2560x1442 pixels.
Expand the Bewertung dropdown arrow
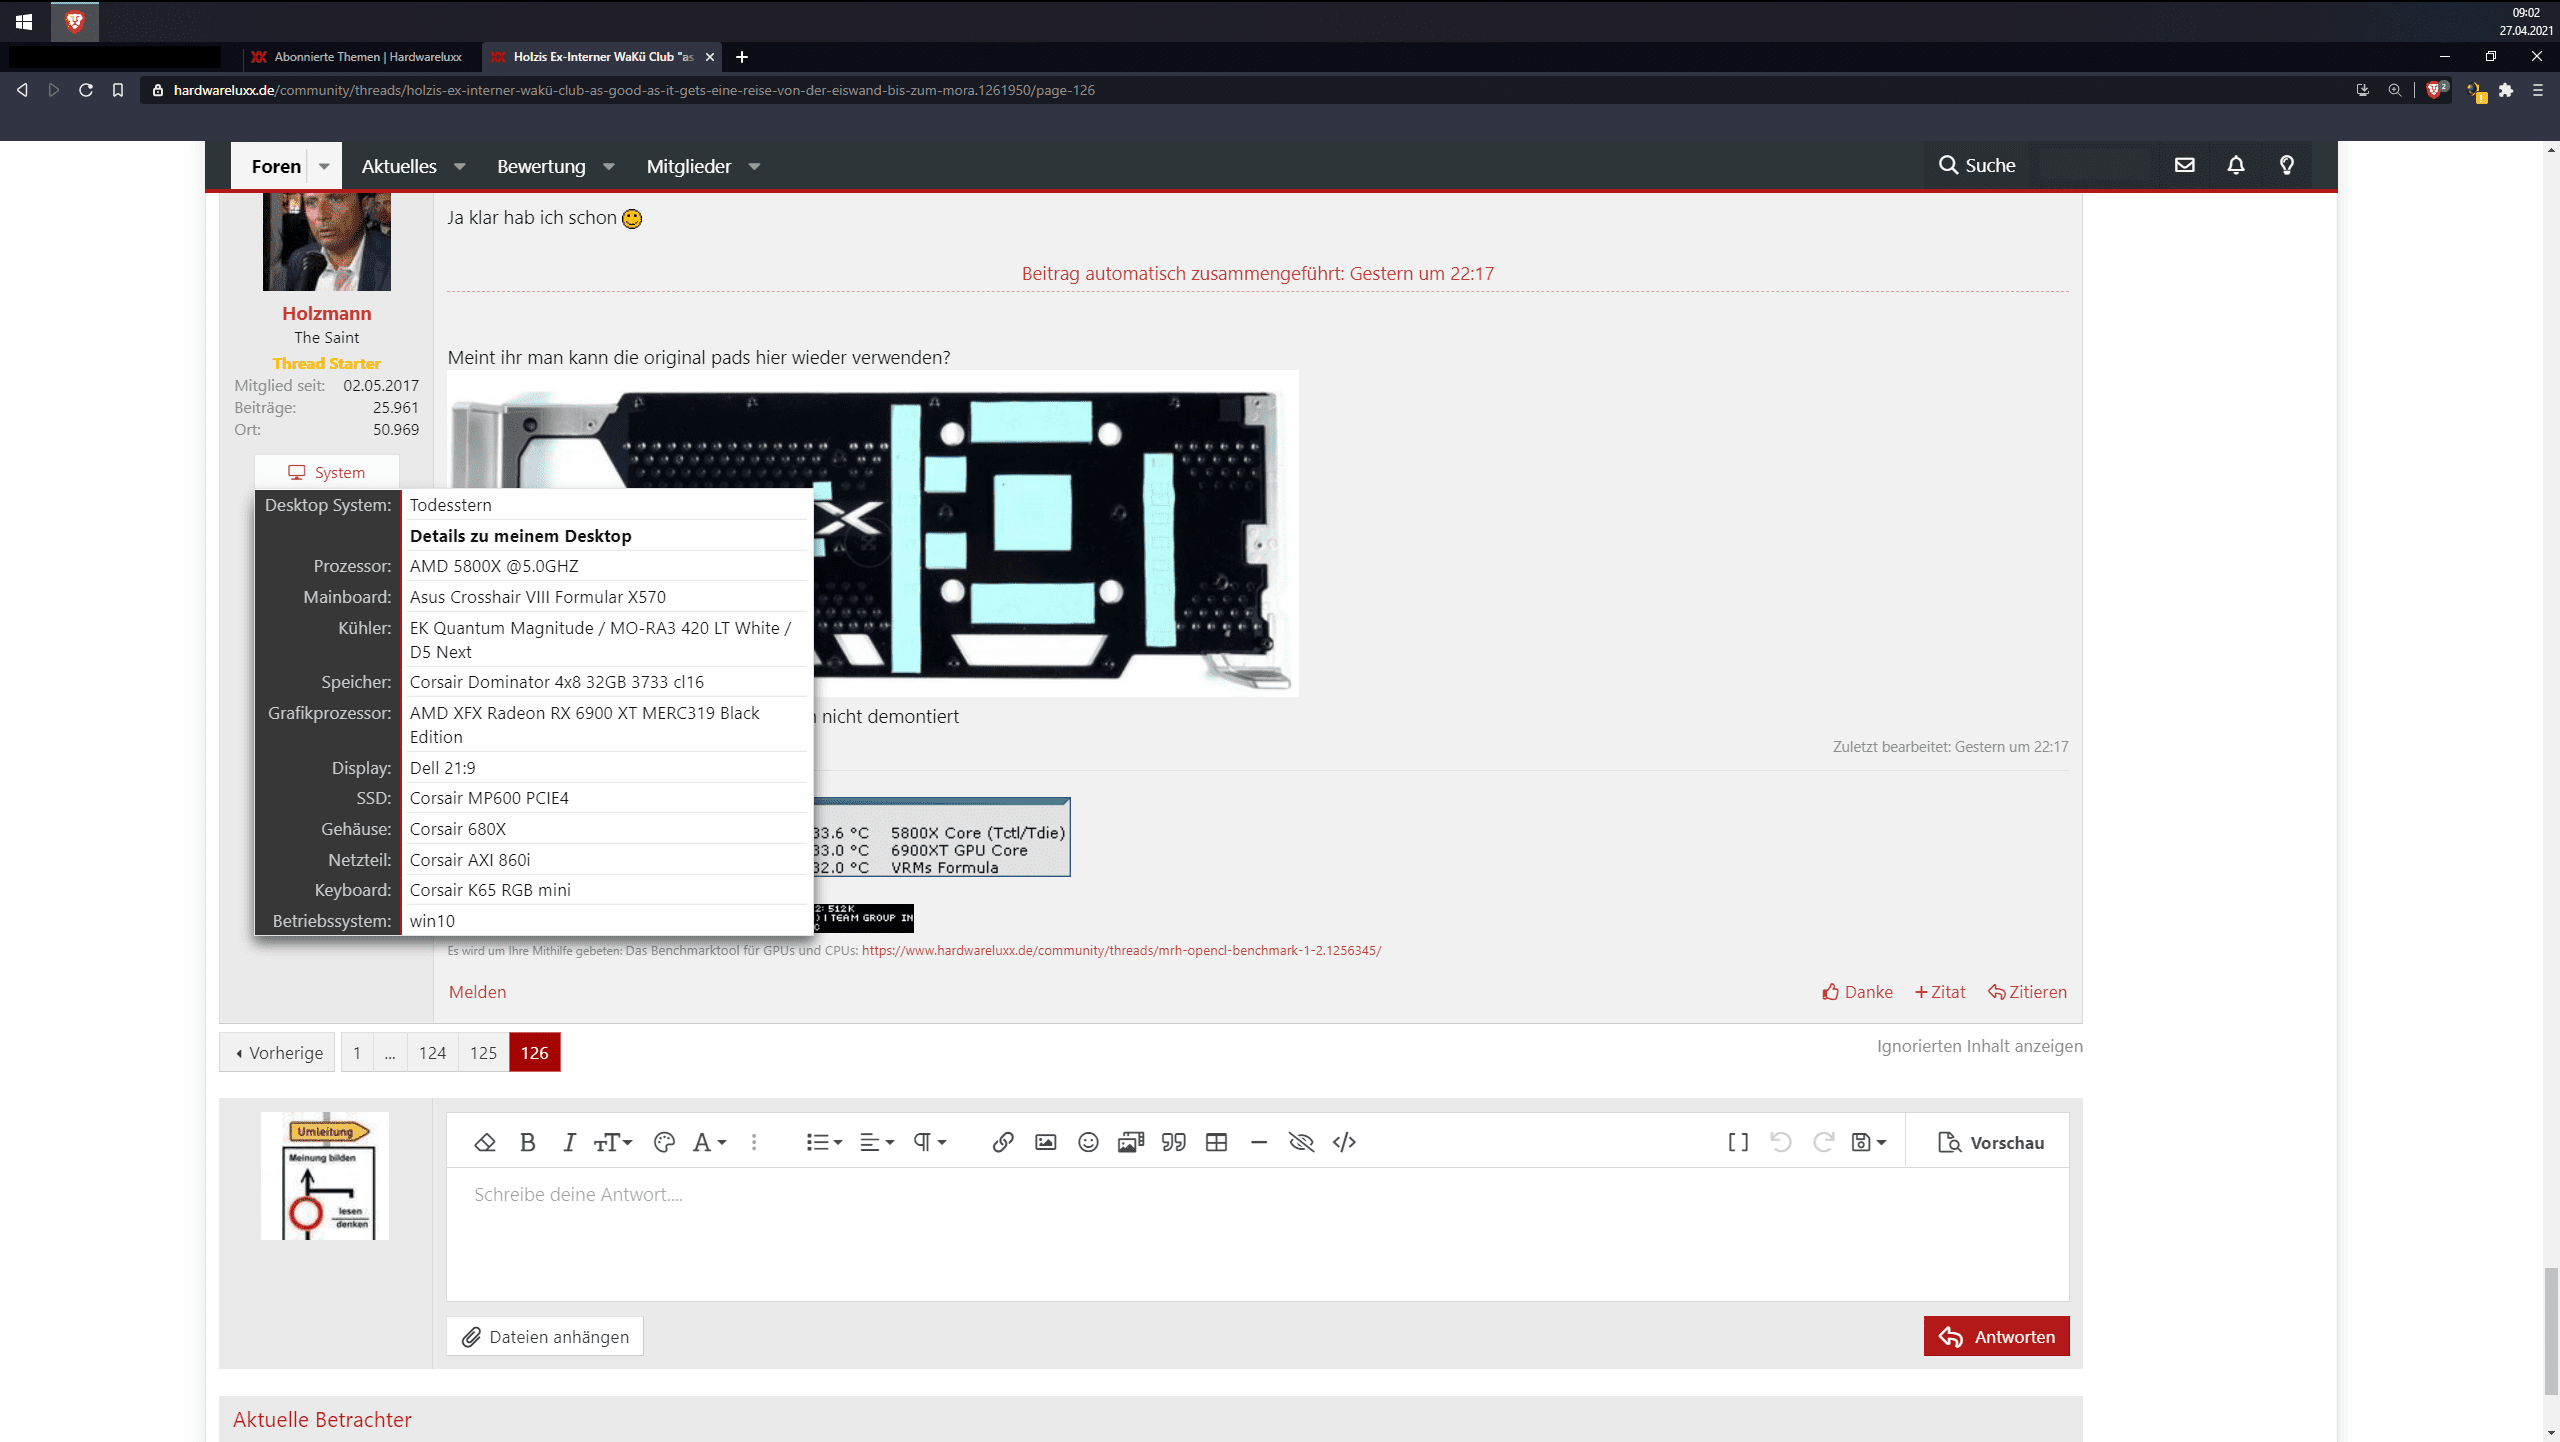(609, 166)
